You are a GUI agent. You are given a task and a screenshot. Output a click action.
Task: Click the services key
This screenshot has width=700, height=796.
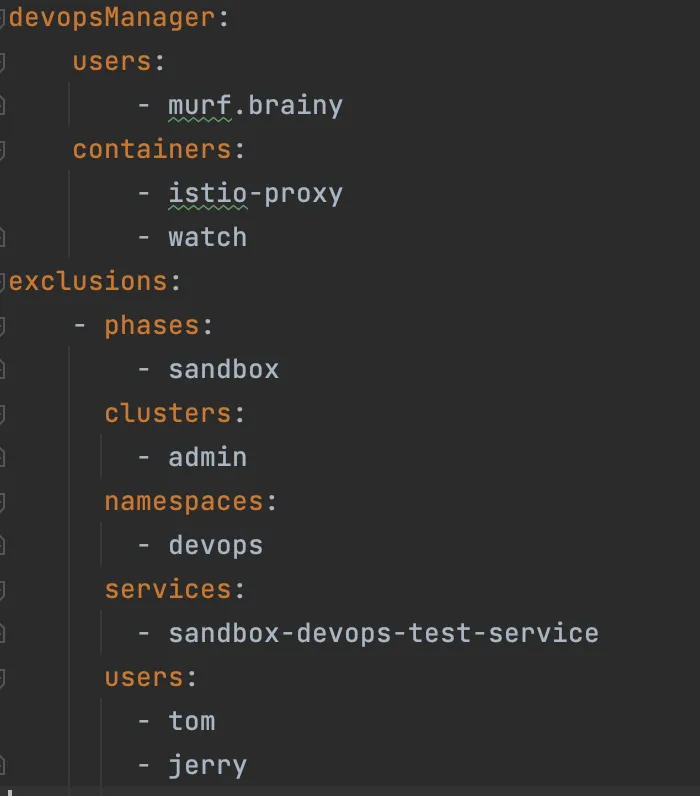168,590
